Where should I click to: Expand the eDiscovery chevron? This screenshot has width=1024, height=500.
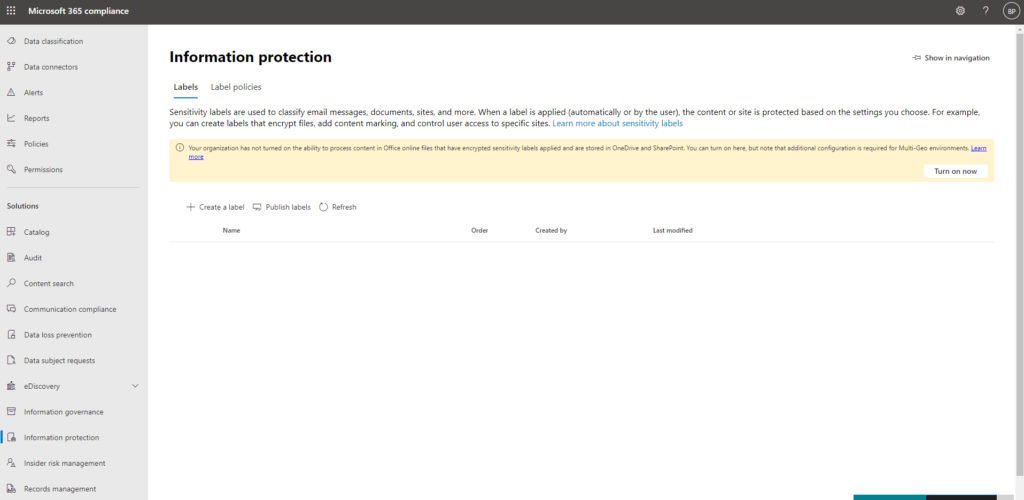(x=135, y=386)
